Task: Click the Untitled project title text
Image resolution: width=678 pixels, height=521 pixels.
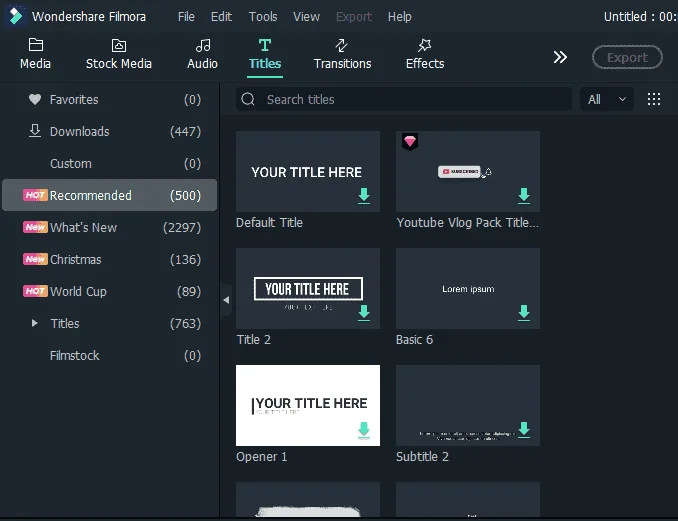Action: [640, 16]
